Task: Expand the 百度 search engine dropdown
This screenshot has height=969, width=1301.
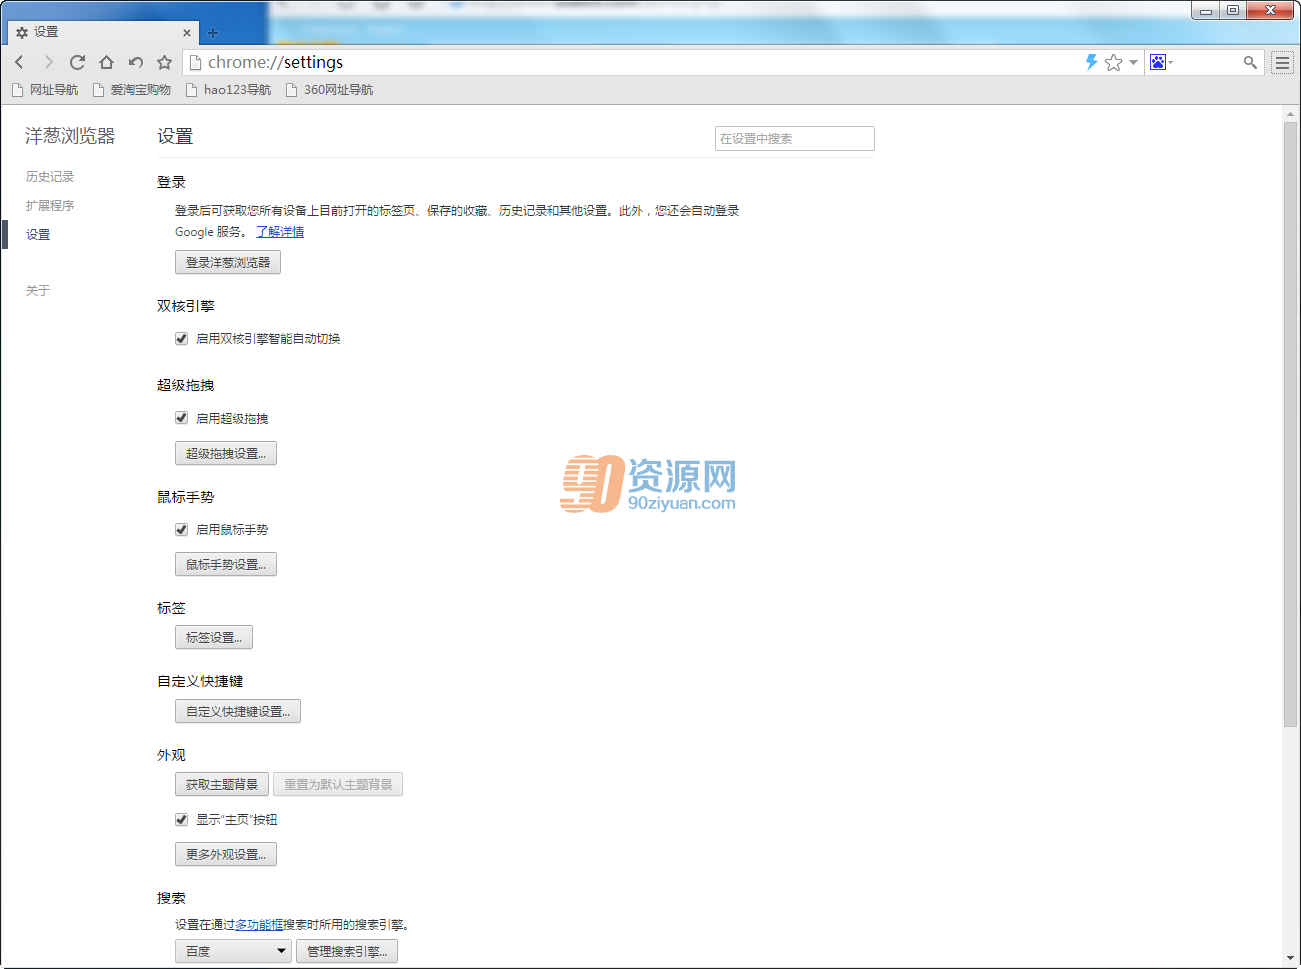Action: [x=233, y=951]
